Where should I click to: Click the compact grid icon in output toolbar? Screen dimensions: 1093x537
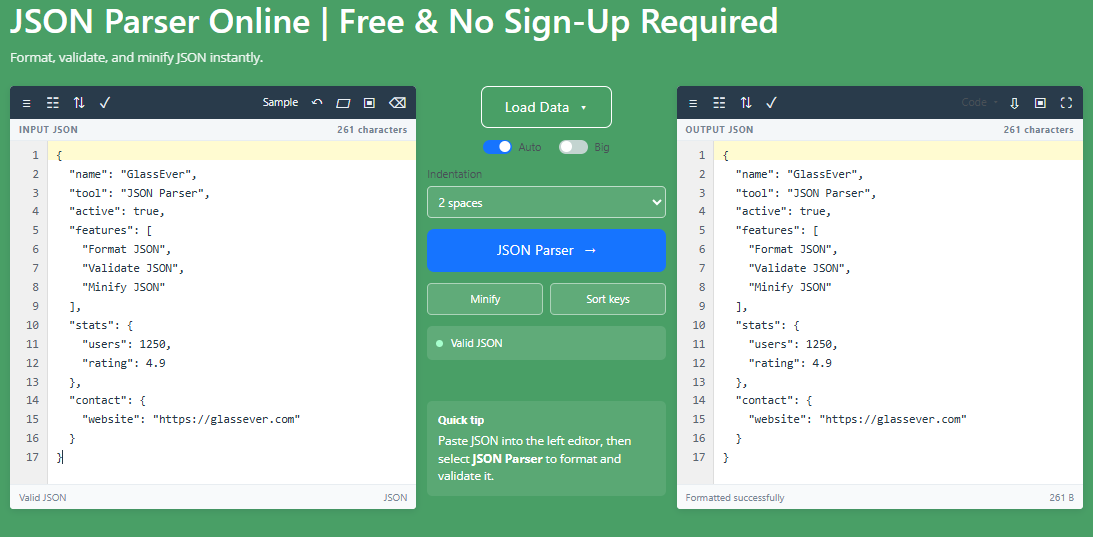tap(719, 103)
